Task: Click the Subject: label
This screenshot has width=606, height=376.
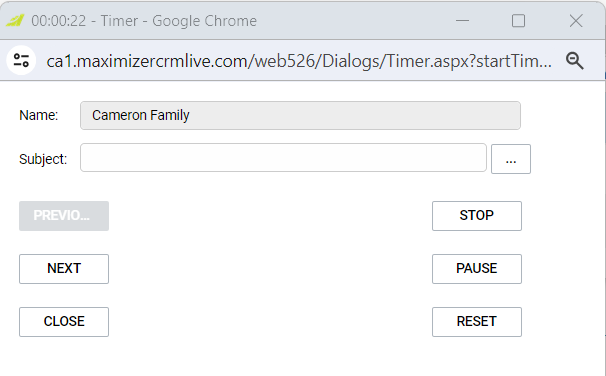Action: pyautogui.click(x=43, y=159)
